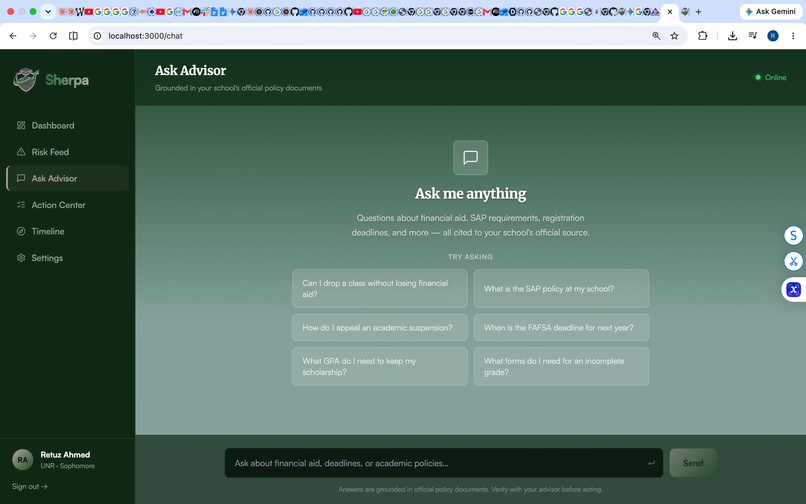Click the large chat bubble icon above Ask me anything

[x=470, y=157]
